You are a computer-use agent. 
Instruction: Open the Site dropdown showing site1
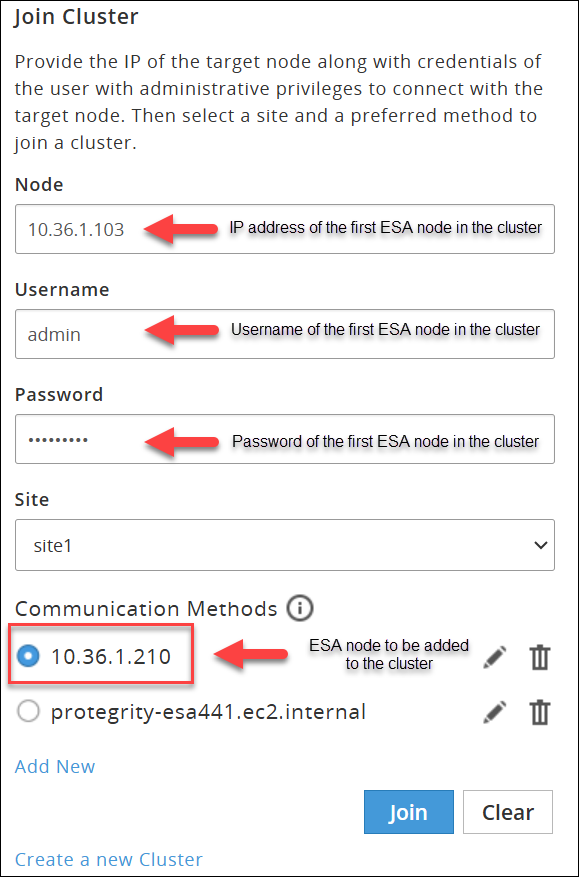coord(285,545)
